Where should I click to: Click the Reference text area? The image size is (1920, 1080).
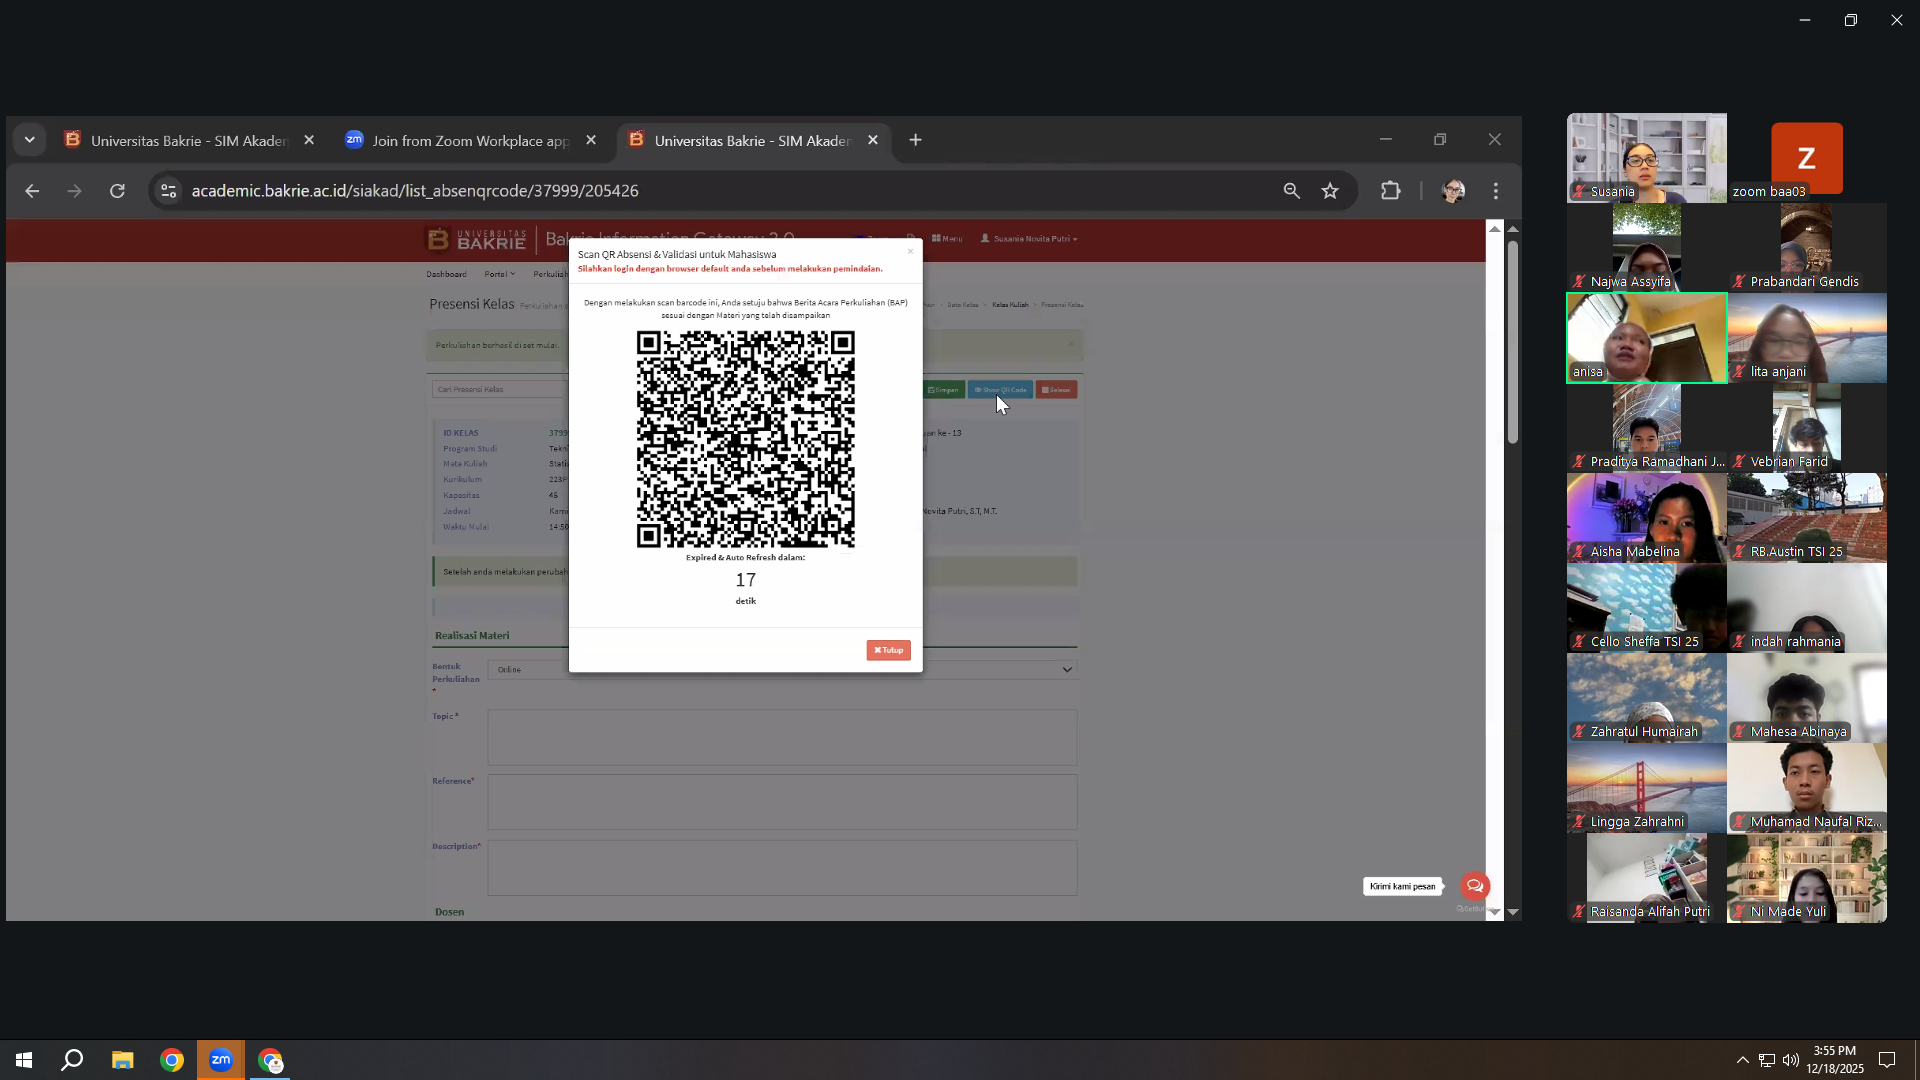(782, 802)
